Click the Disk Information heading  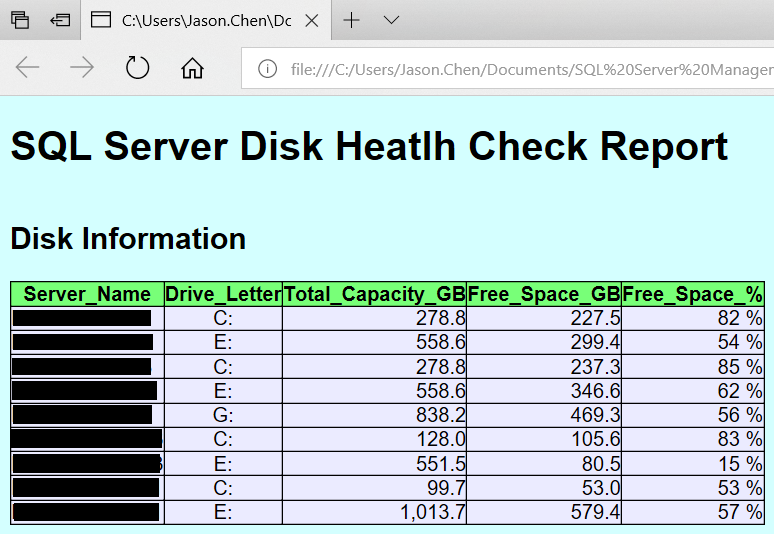tap(128, 238)
